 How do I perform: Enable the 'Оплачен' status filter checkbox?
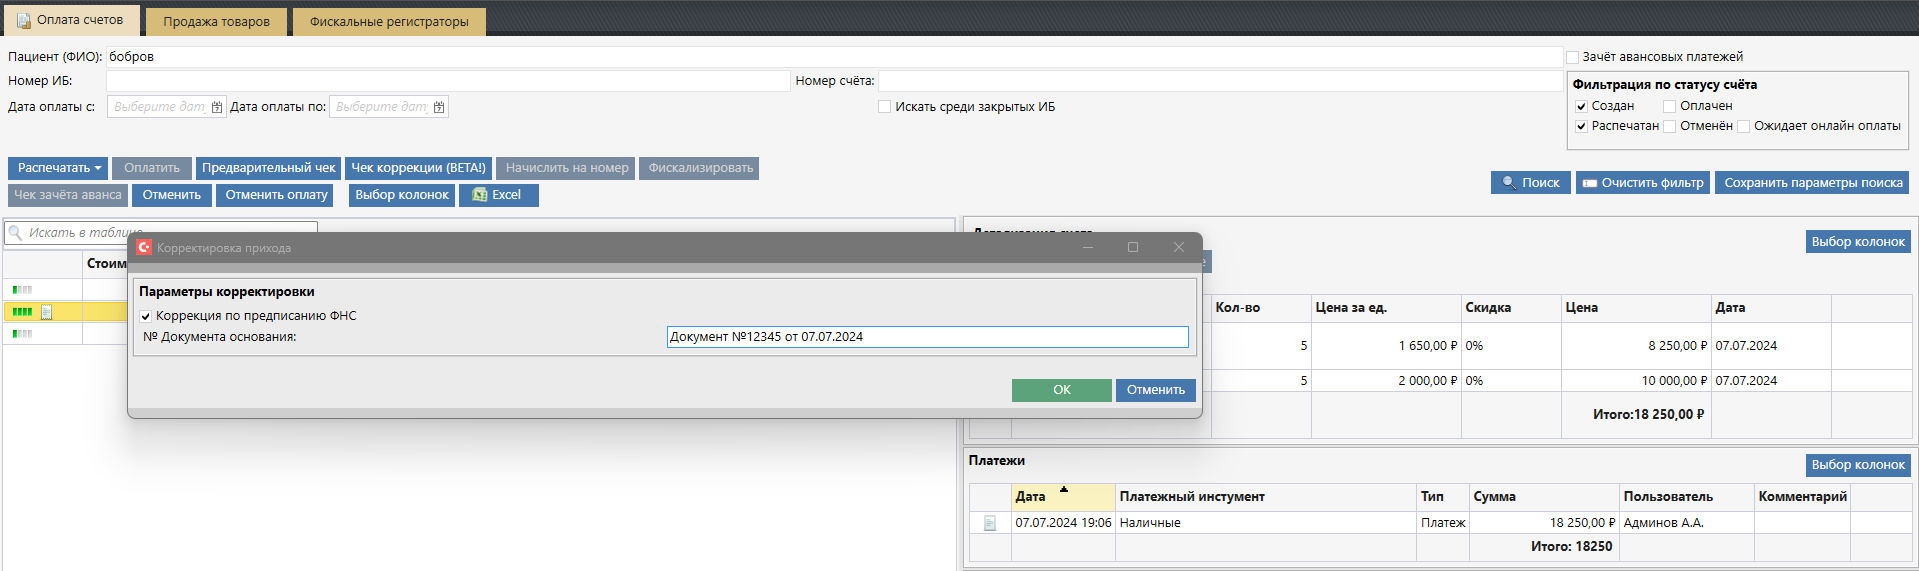coord(1669,106)
